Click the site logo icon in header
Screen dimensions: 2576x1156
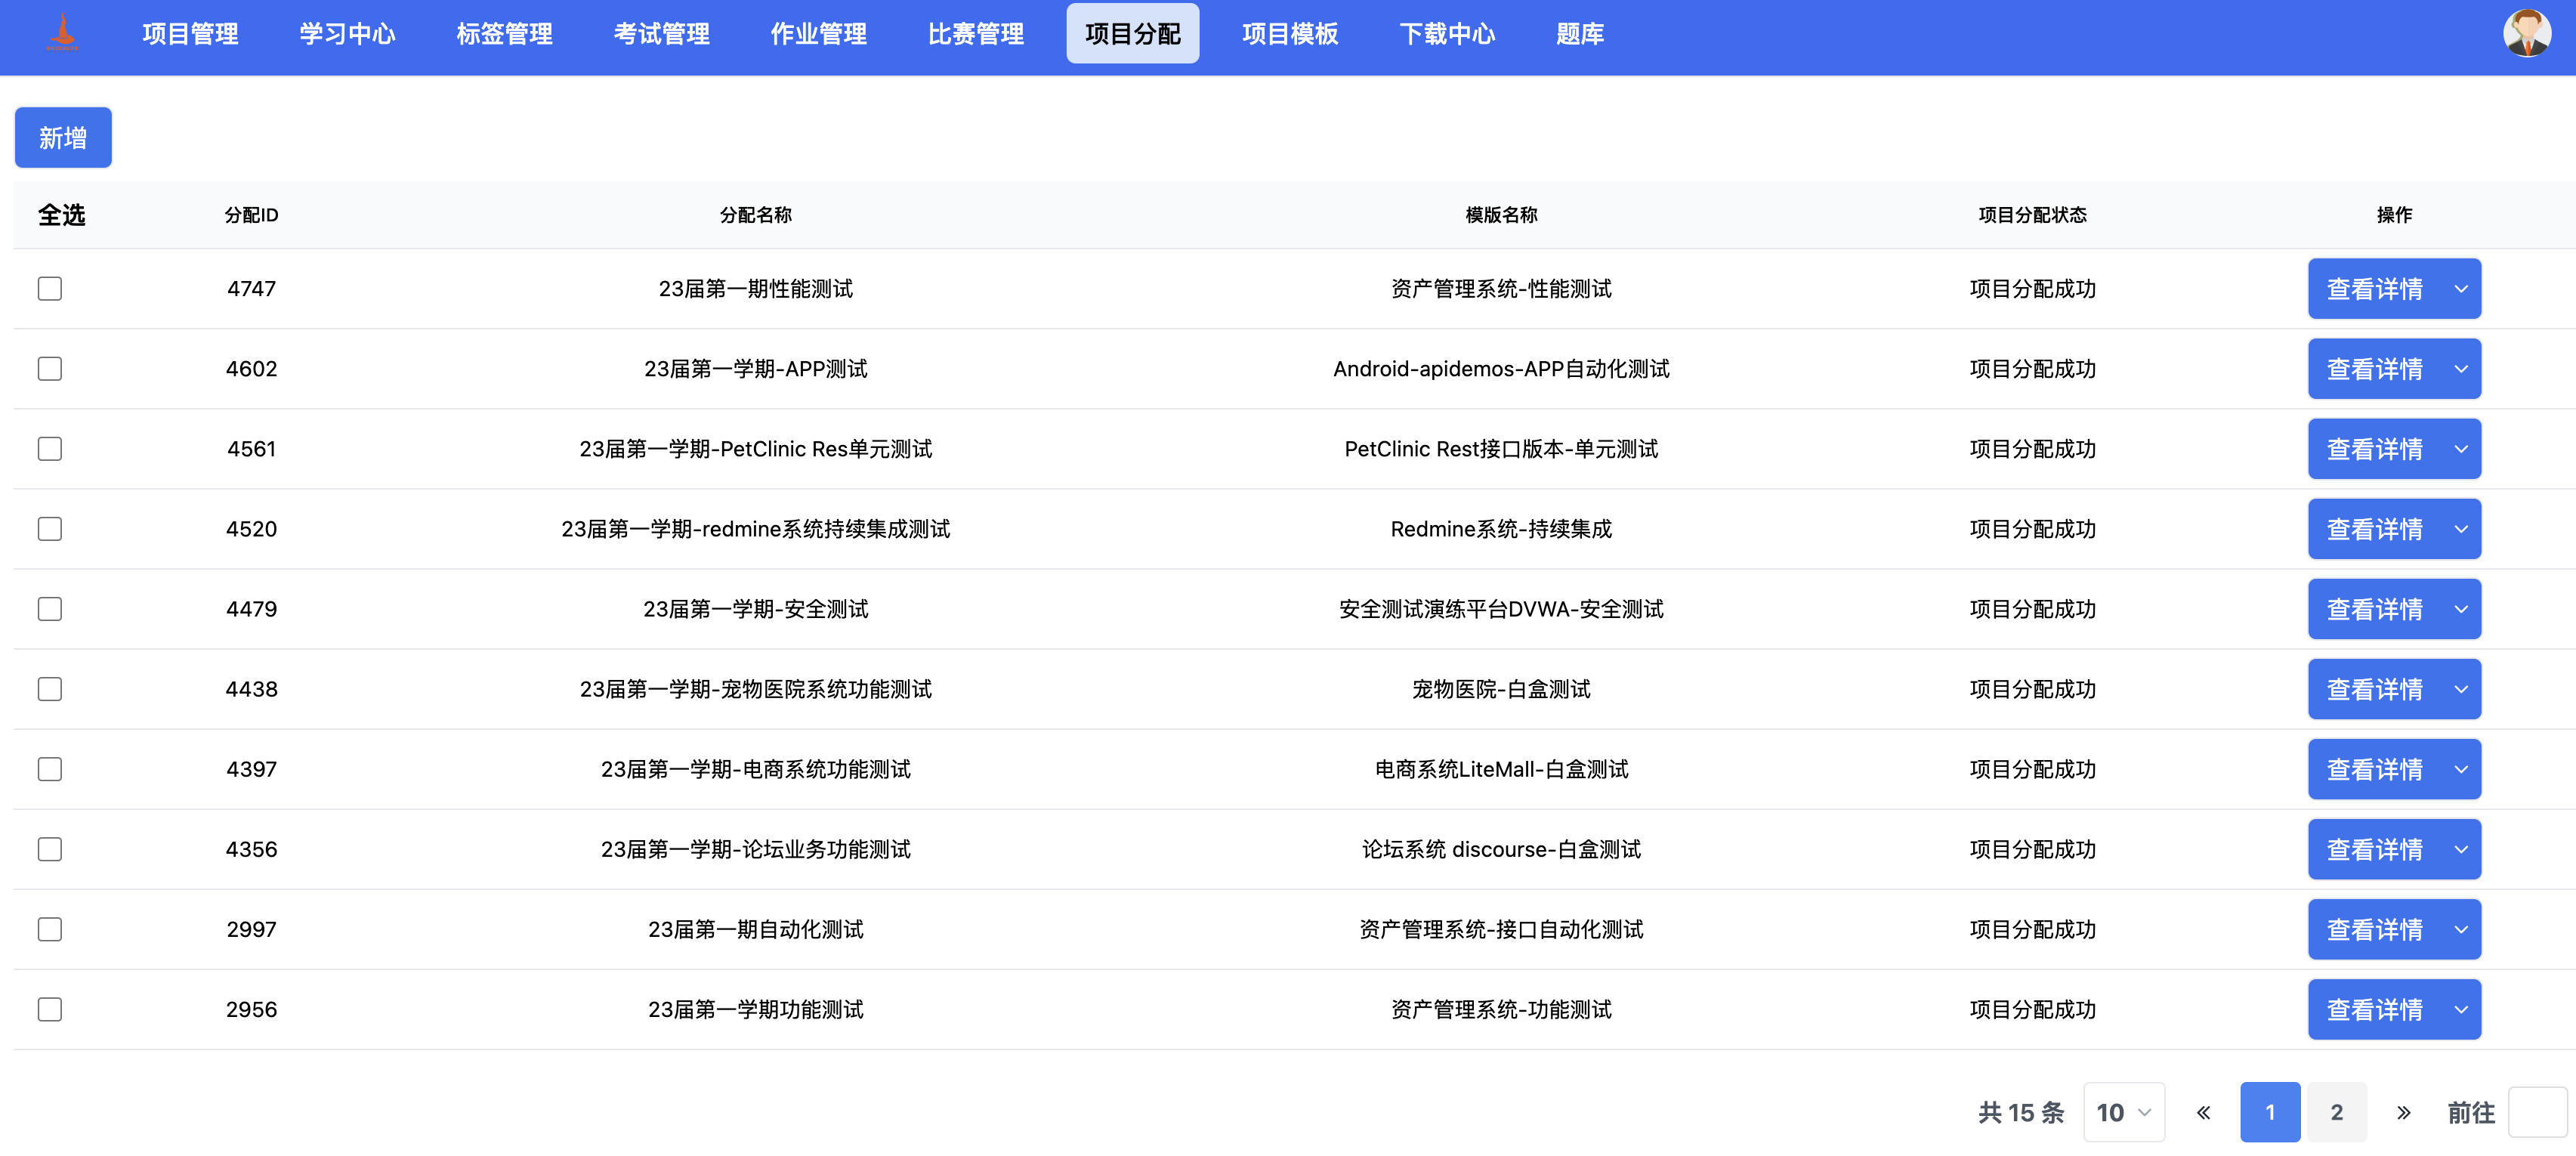(62, 33)
